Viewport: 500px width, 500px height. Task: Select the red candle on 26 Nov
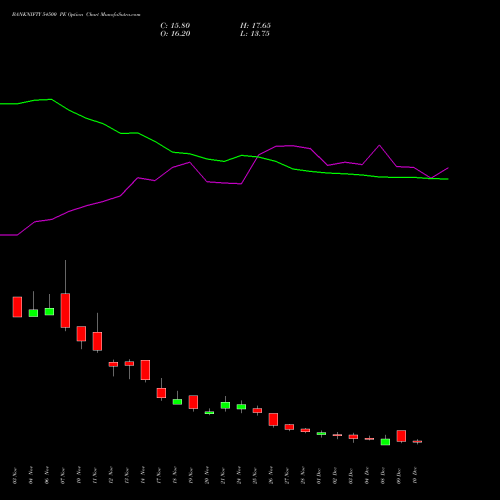[x=273, y=419]
